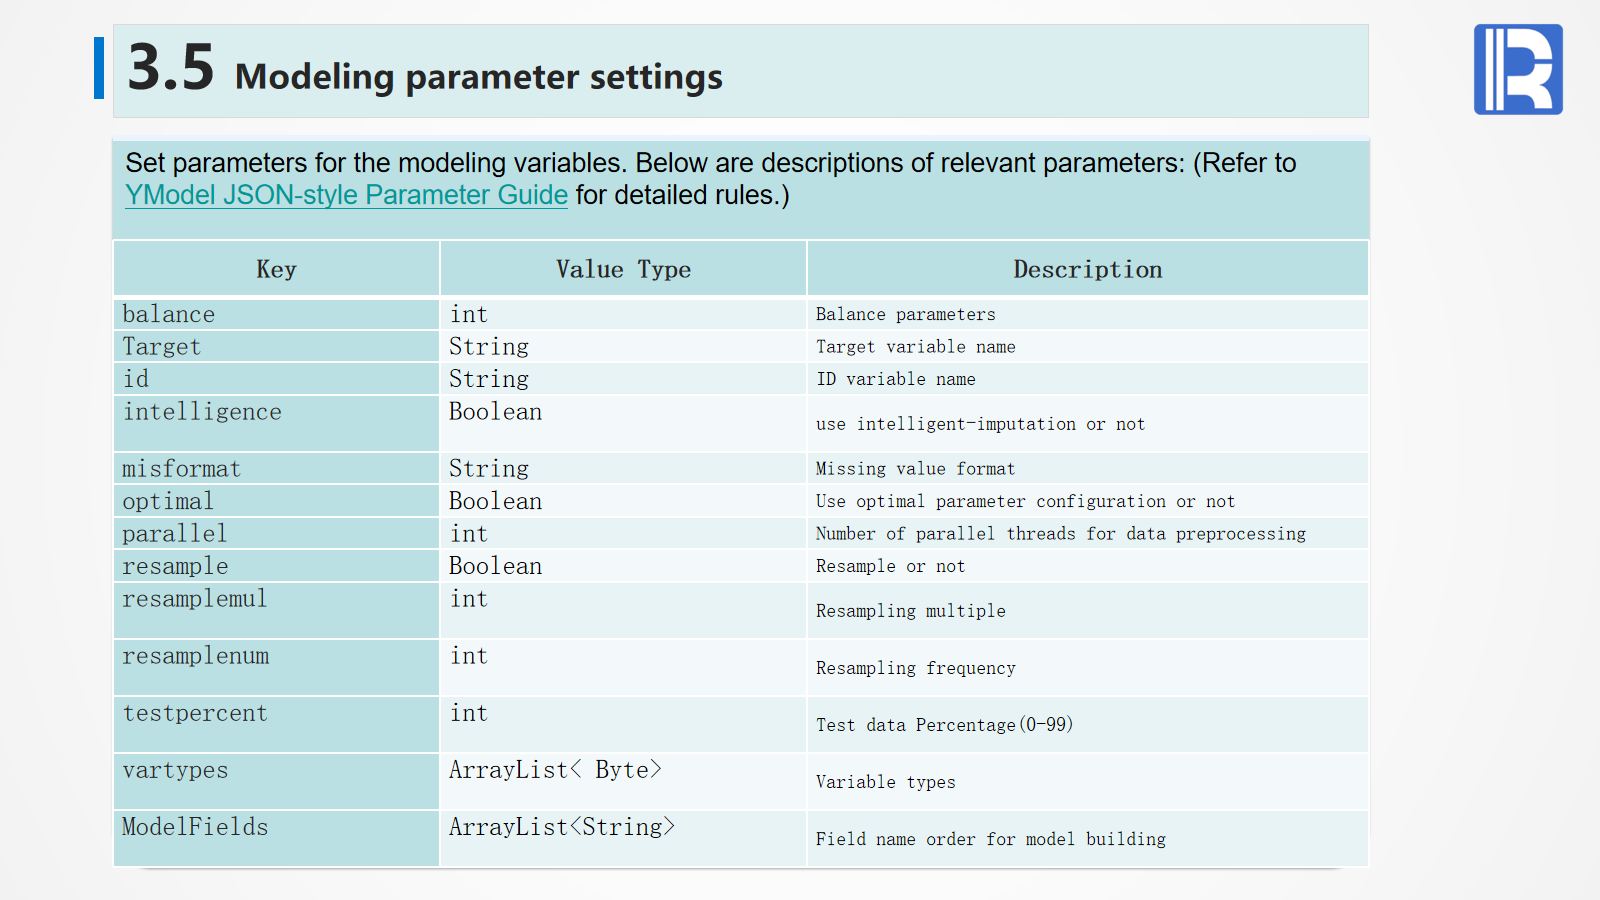1600x900 pixels.
Task: Click the blue R logo icon
Action: [1517, 69]
